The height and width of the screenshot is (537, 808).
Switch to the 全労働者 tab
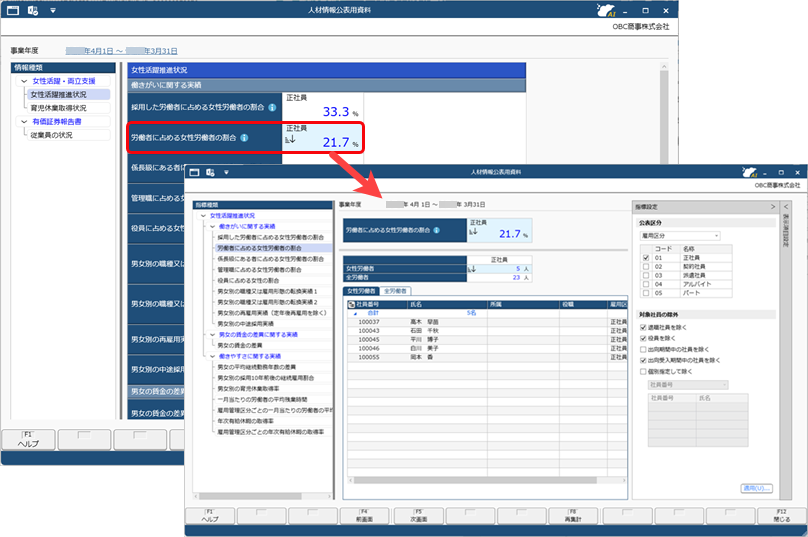click(395, 290)
